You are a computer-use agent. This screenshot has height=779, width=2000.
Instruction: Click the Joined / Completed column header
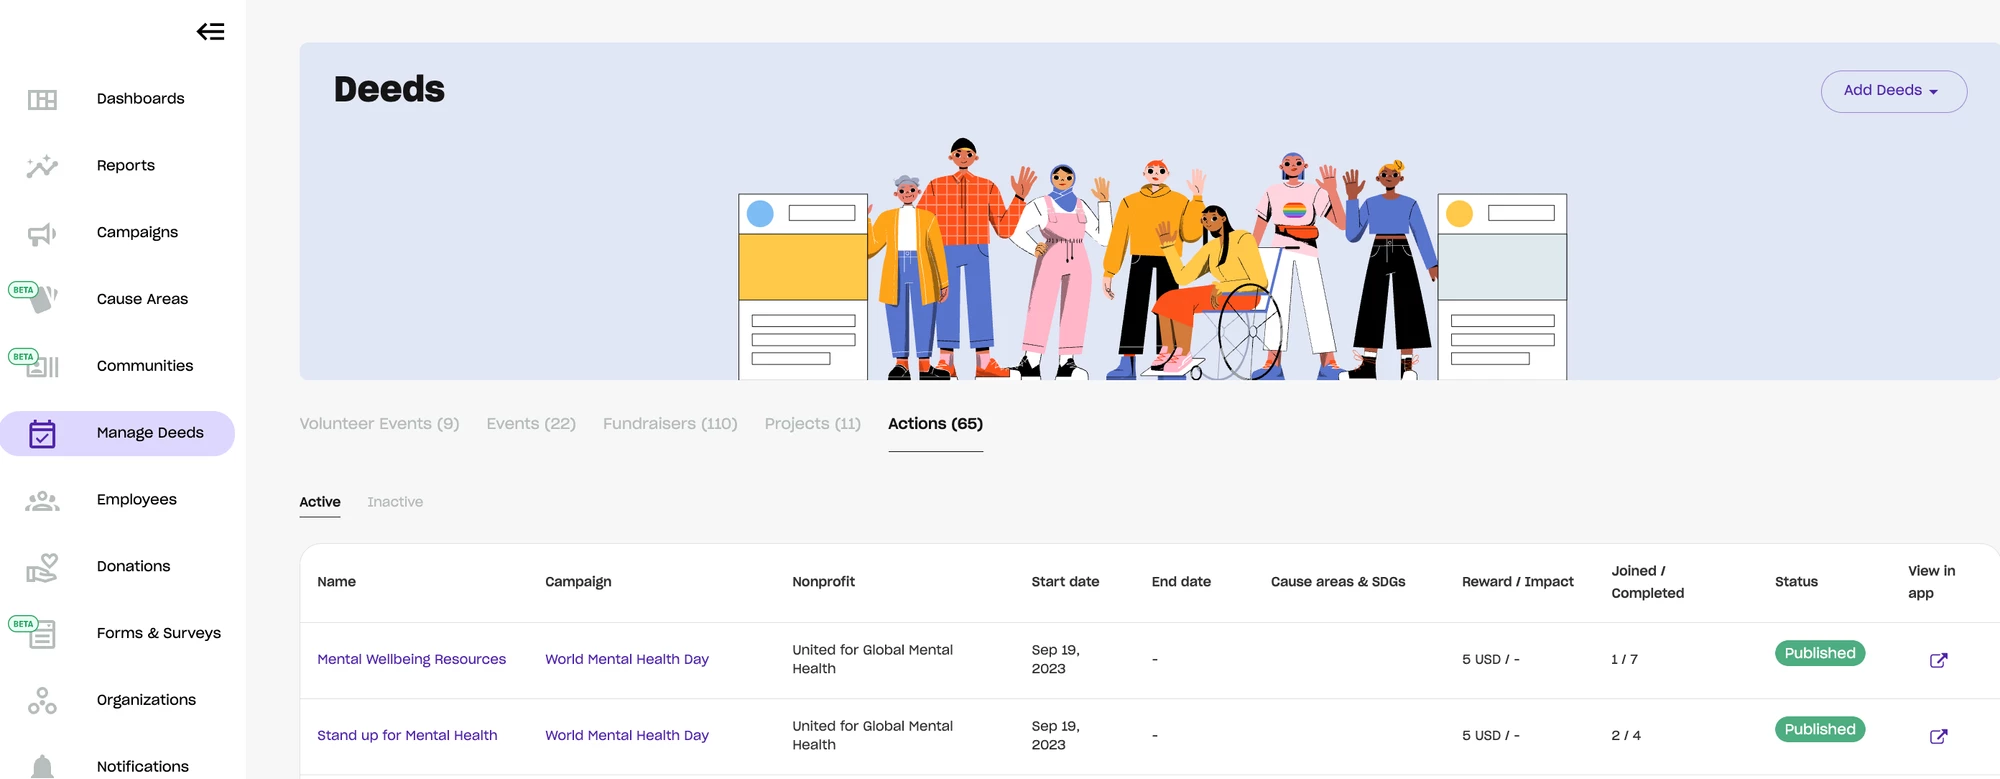1647,582
